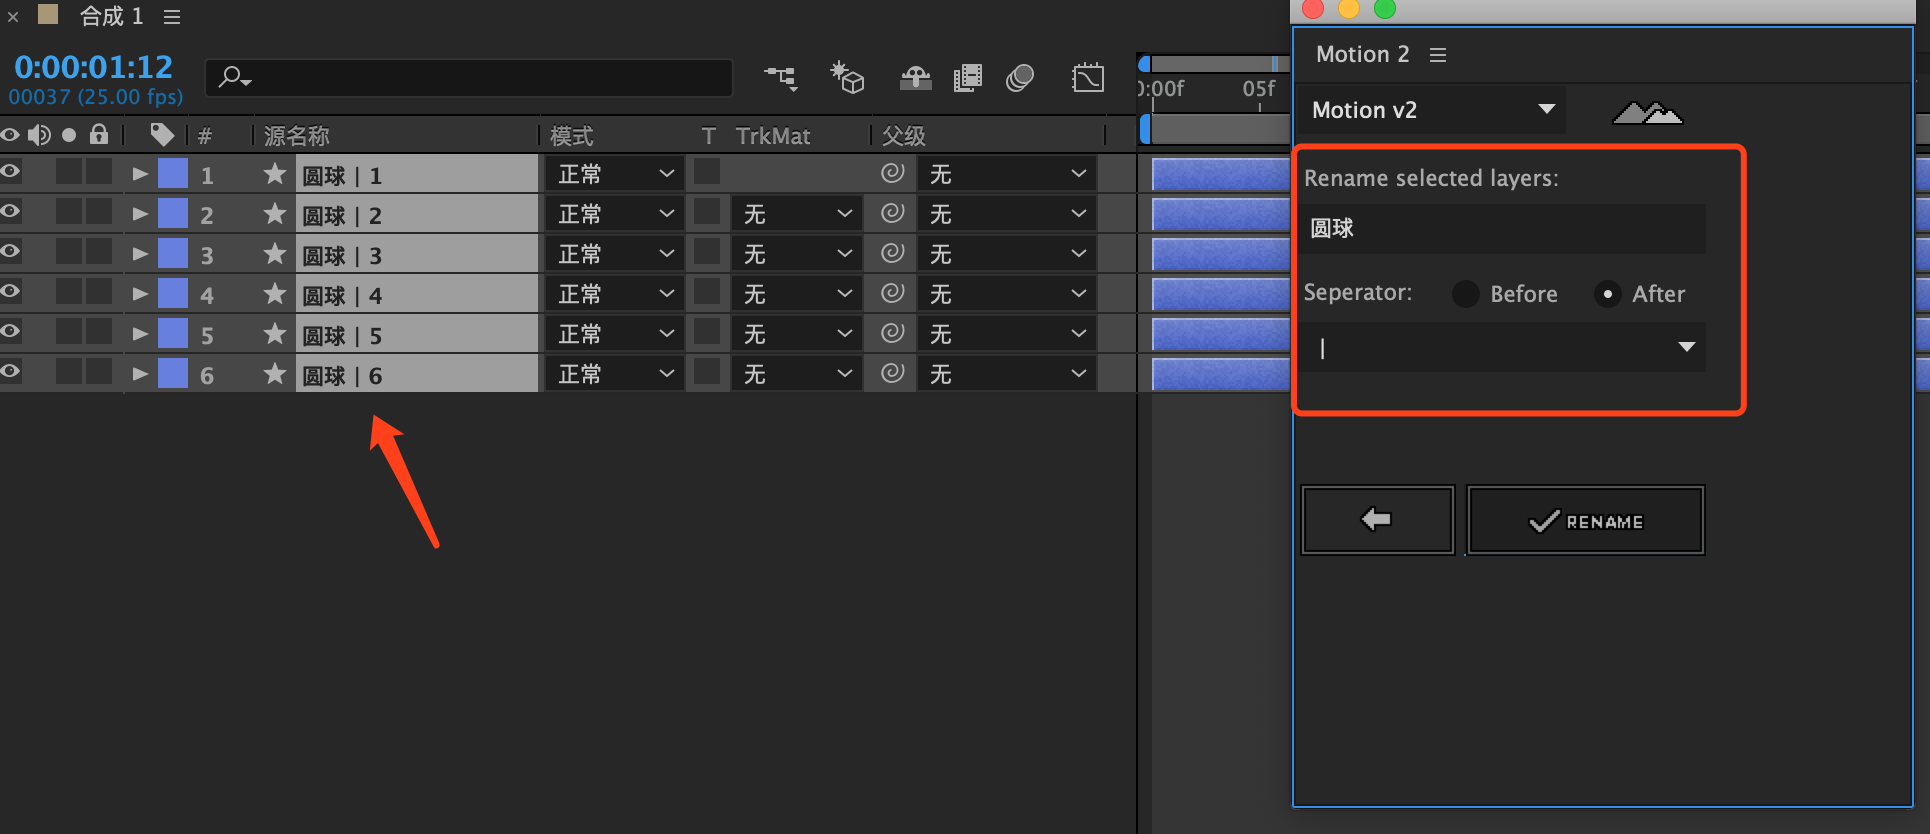Image resolution: width=1930 pixels, height=834 pixels.
Task: Select the After separator radio button
Action: (1607, 294)
